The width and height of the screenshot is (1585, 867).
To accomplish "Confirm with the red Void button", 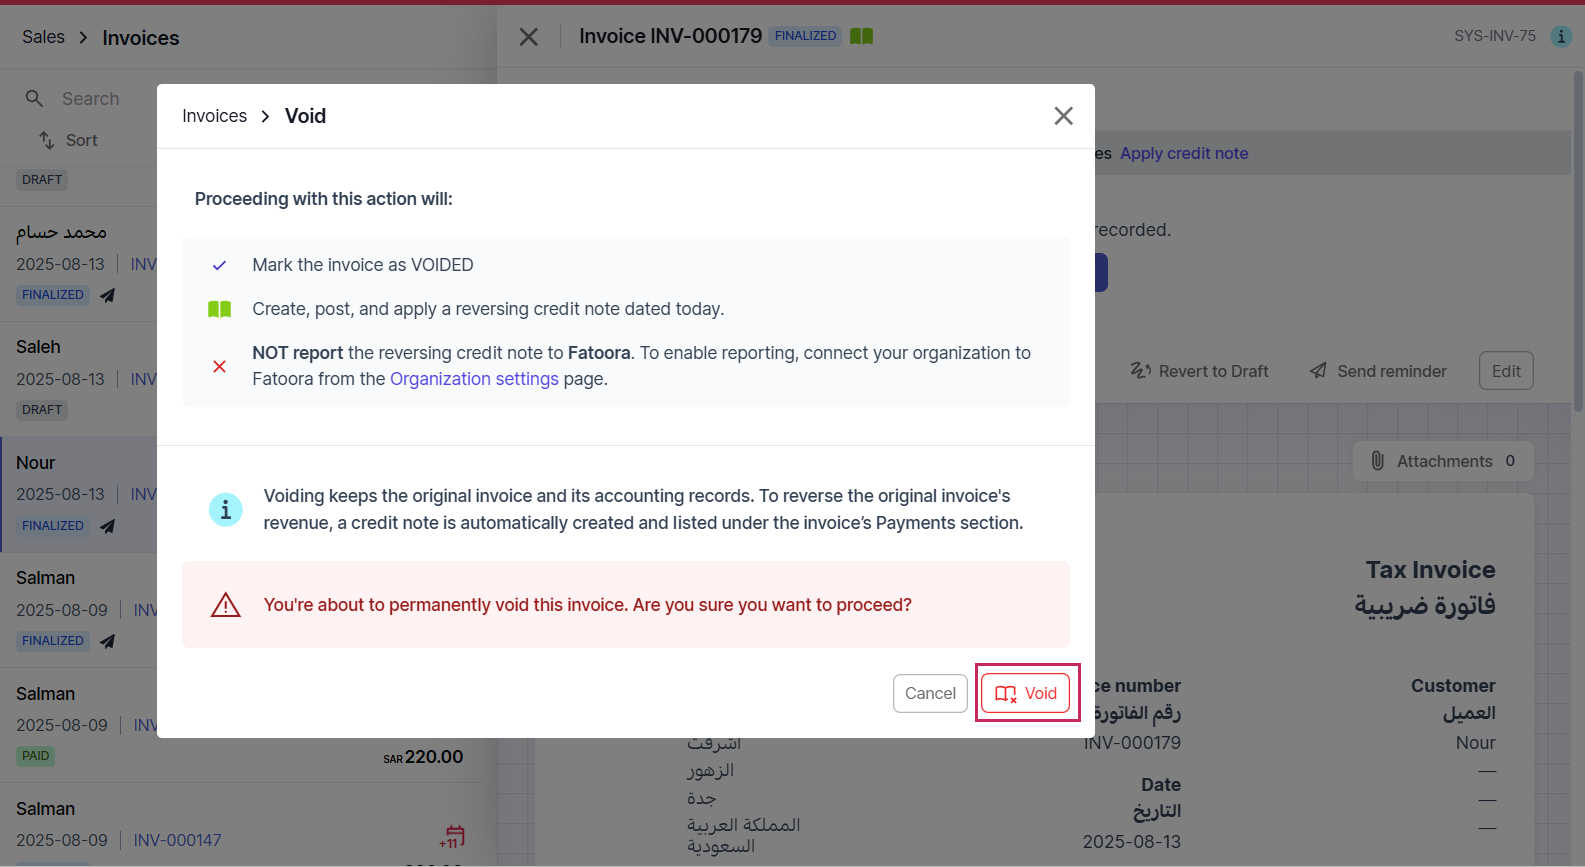I will [x=1026, y=693].
